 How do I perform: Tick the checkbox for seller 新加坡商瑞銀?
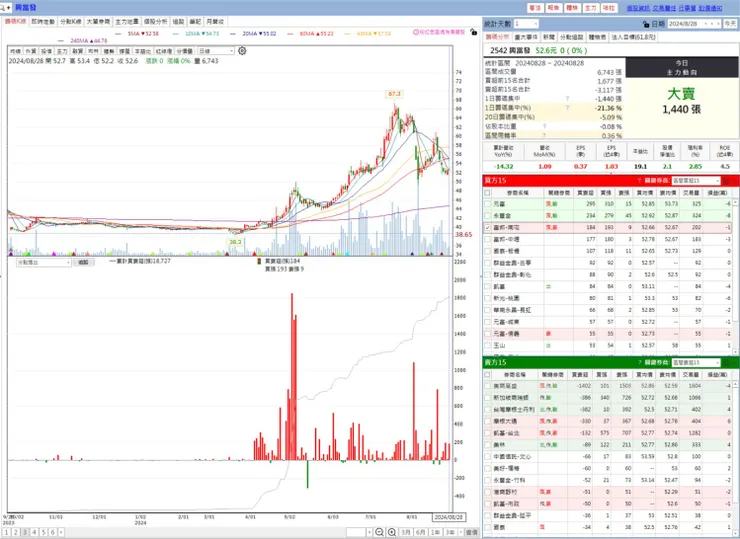click(488, 397)
